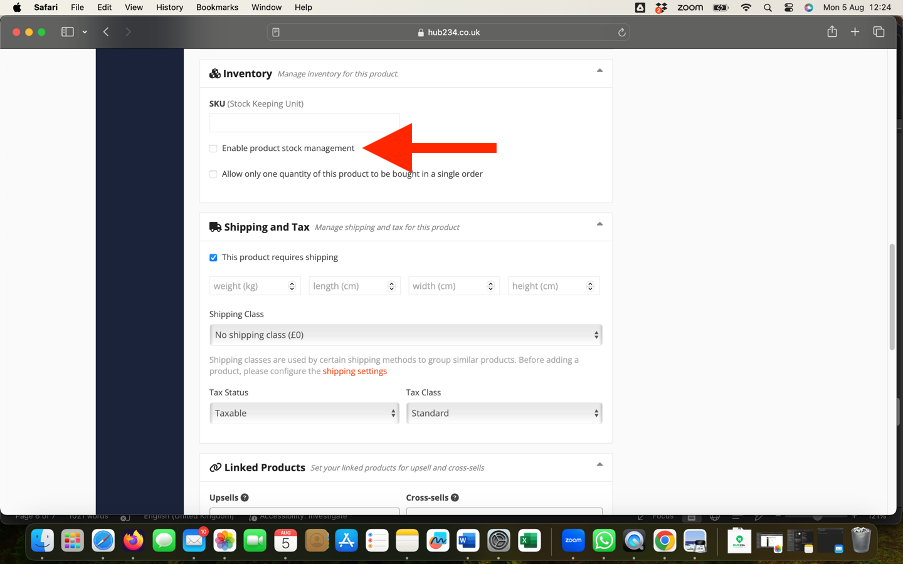The height and width of the screenshot is (564, 904).
Task: Open WhatsApp from the Dock
Action: coord(604,541)
